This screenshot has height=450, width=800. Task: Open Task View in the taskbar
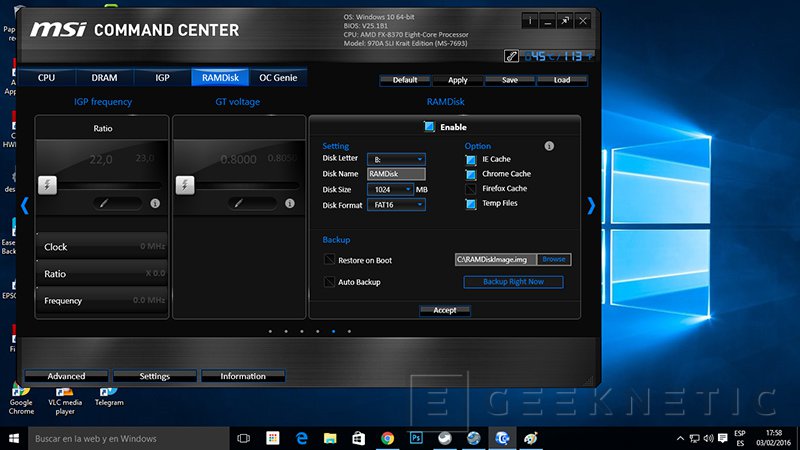coord(243,438)
